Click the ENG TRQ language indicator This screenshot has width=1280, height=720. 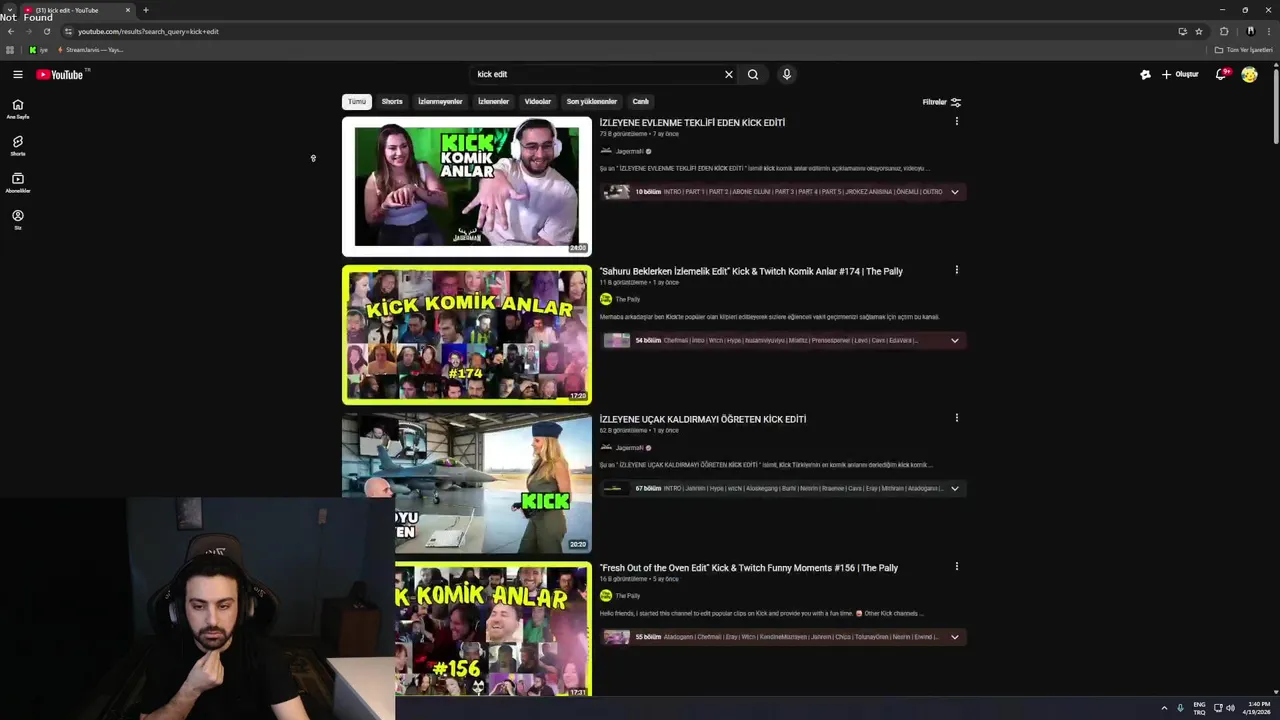[1199, 708]
